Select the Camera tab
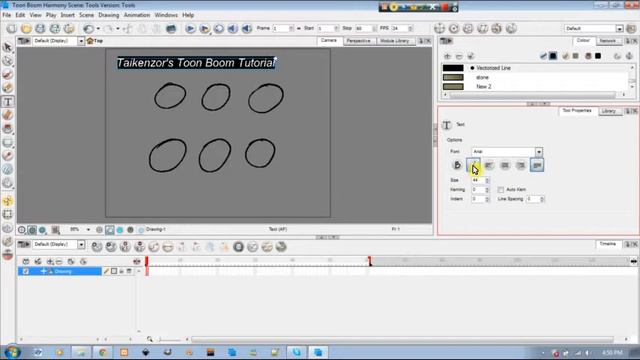Viewport: 640px width, 360px height. pyautogui.click(x=329, y=40)
